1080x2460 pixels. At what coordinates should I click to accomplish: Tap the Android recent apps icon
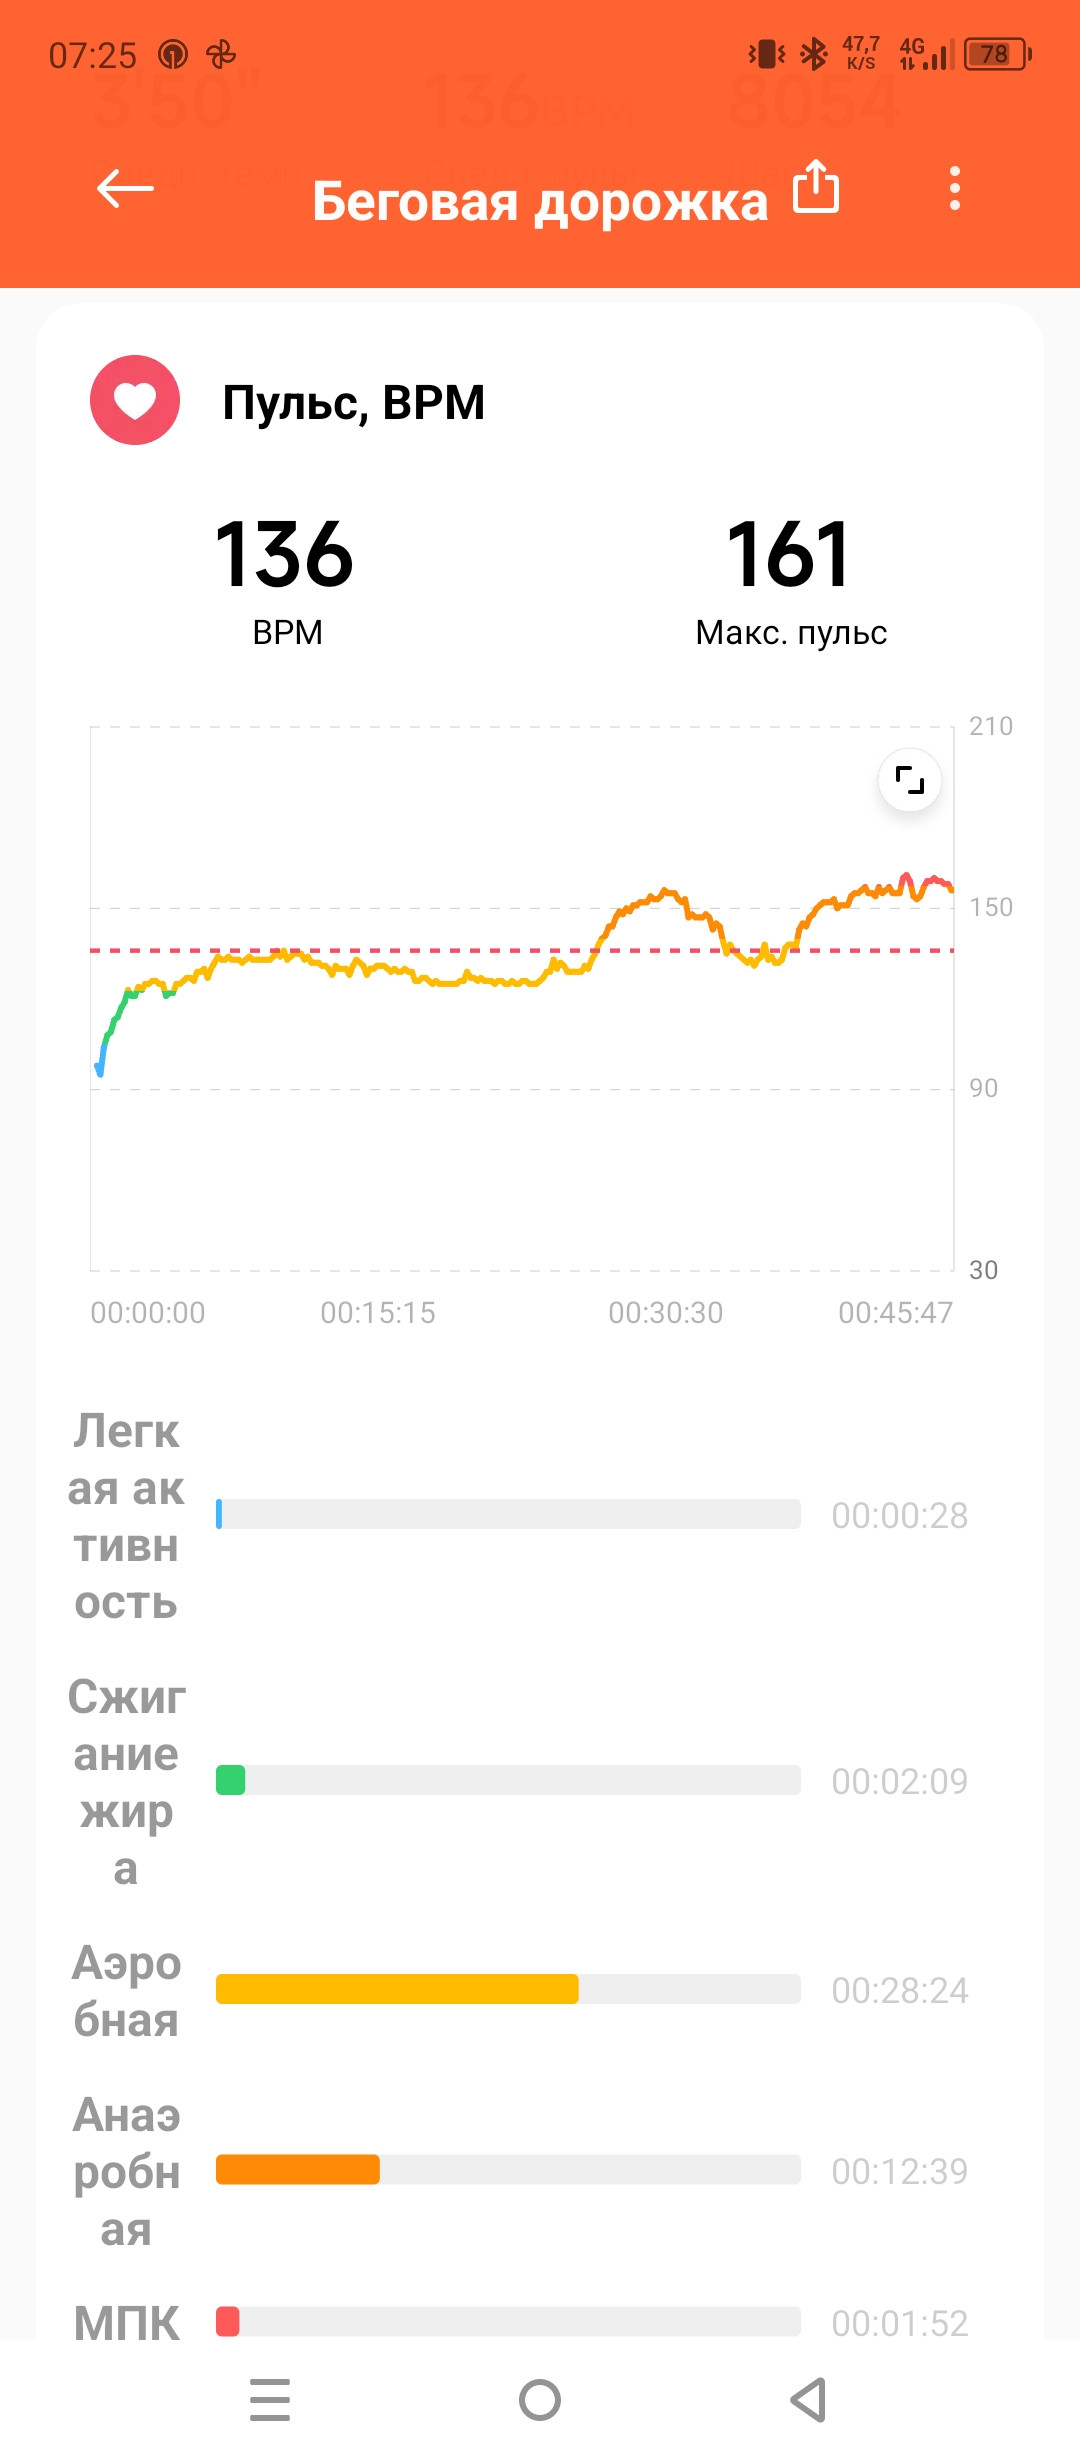click(x=270, y=2400)
